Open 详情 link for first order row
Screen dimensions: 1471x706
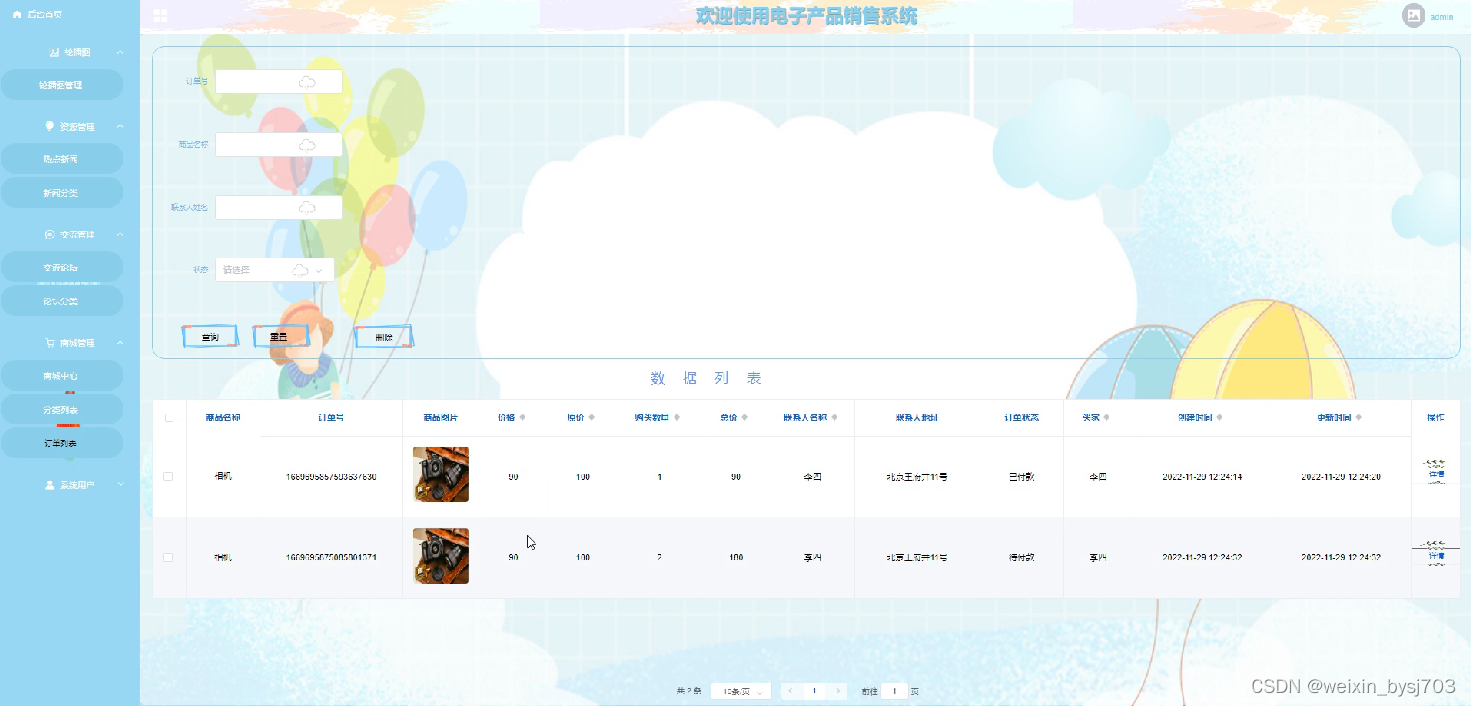tap(1437, 473)
